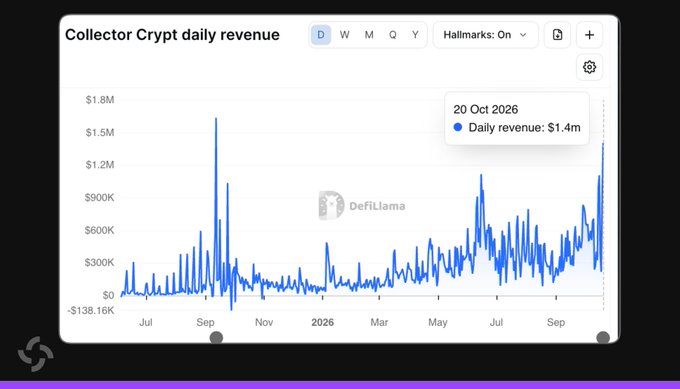This screenshot has height=389, width=680.
Task: Click the '$1.2M' y-axis label
Action: click(100, 165)
